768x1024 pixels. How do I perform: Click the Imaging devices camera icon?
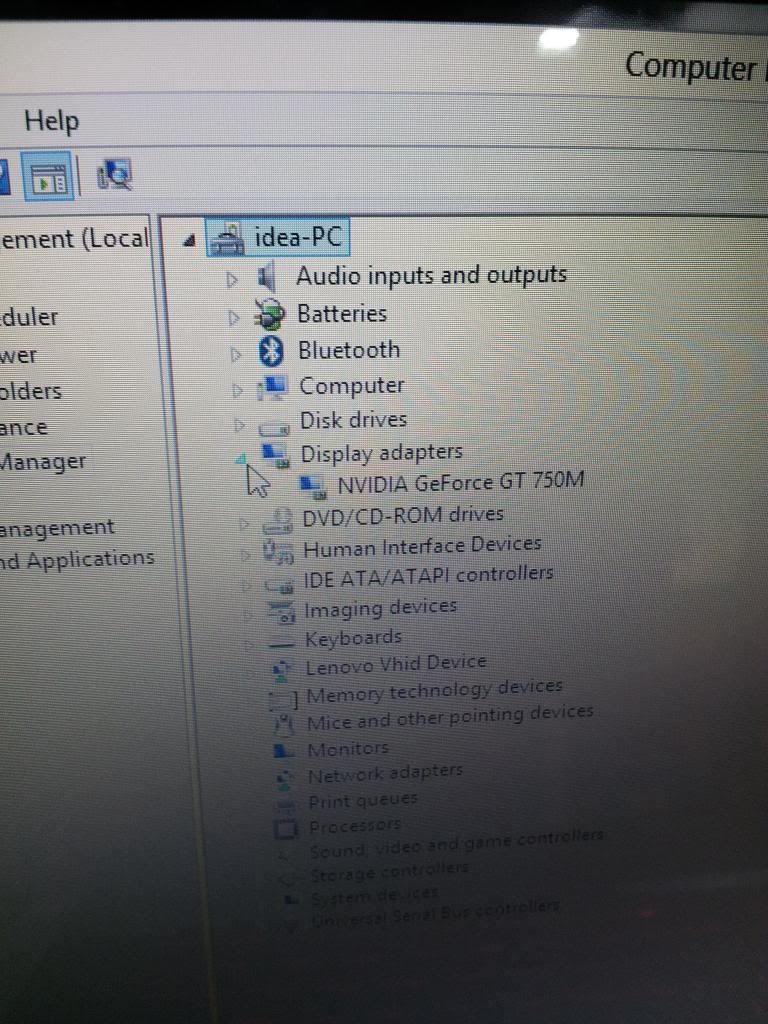click(280, 610)
